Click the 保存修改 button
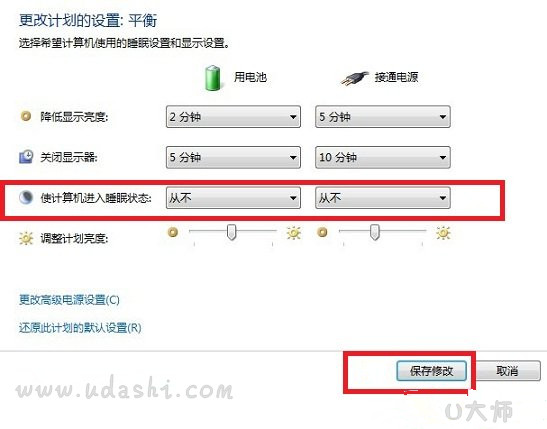The height and width of the screenshot is (429, 547). [x=432, y=371]
